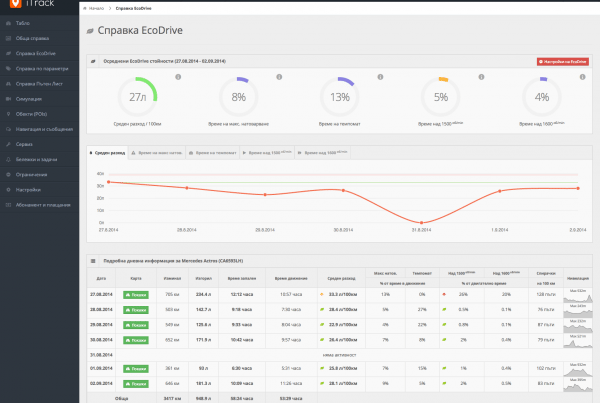
Task: Click the Абонамент и плащания icon
Action: point(8,205)
